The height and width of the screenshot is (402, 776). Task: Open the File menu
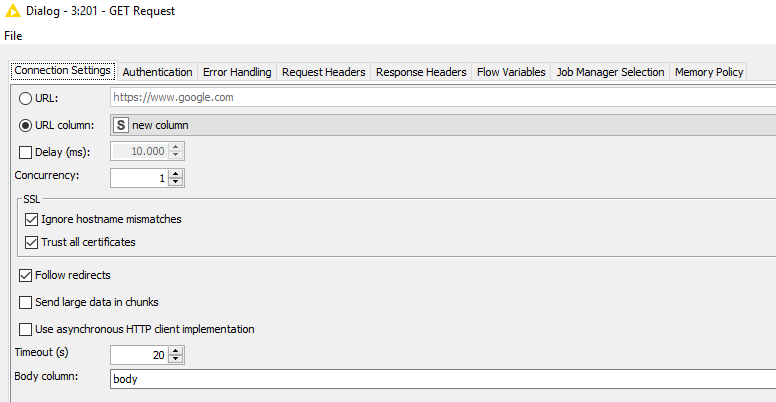point(12,35)
